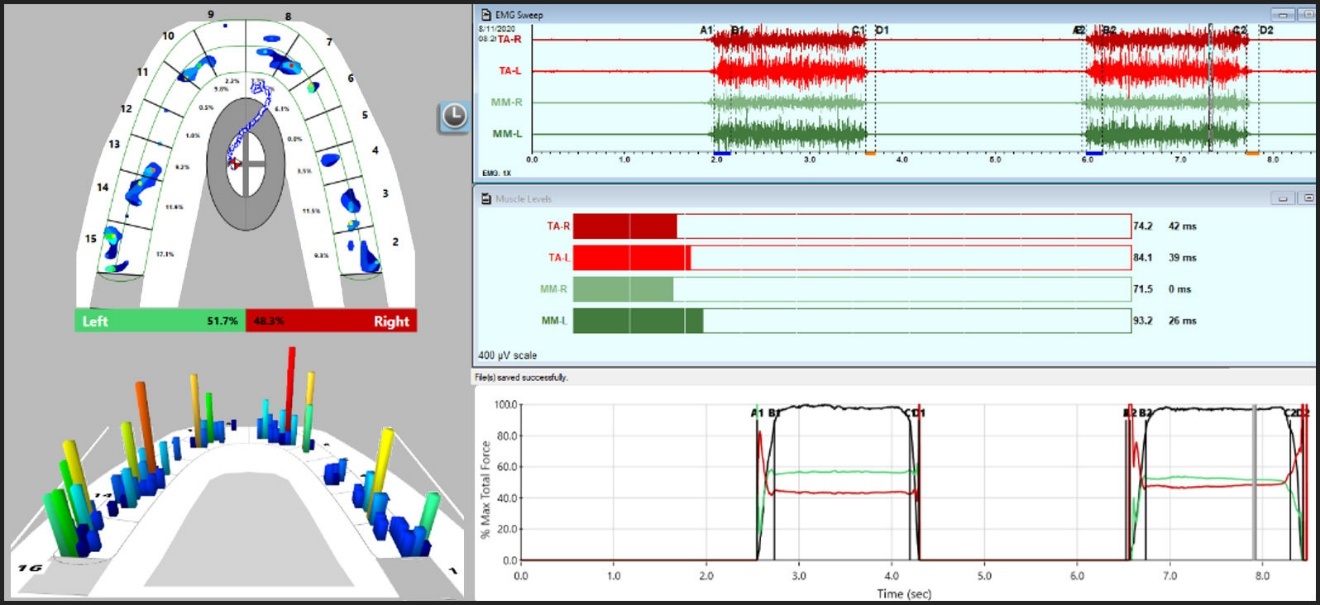Click the blue segment at 2.0 seconds
Image resolution: width=1320 pixels, height=605 pixels.
721,153
